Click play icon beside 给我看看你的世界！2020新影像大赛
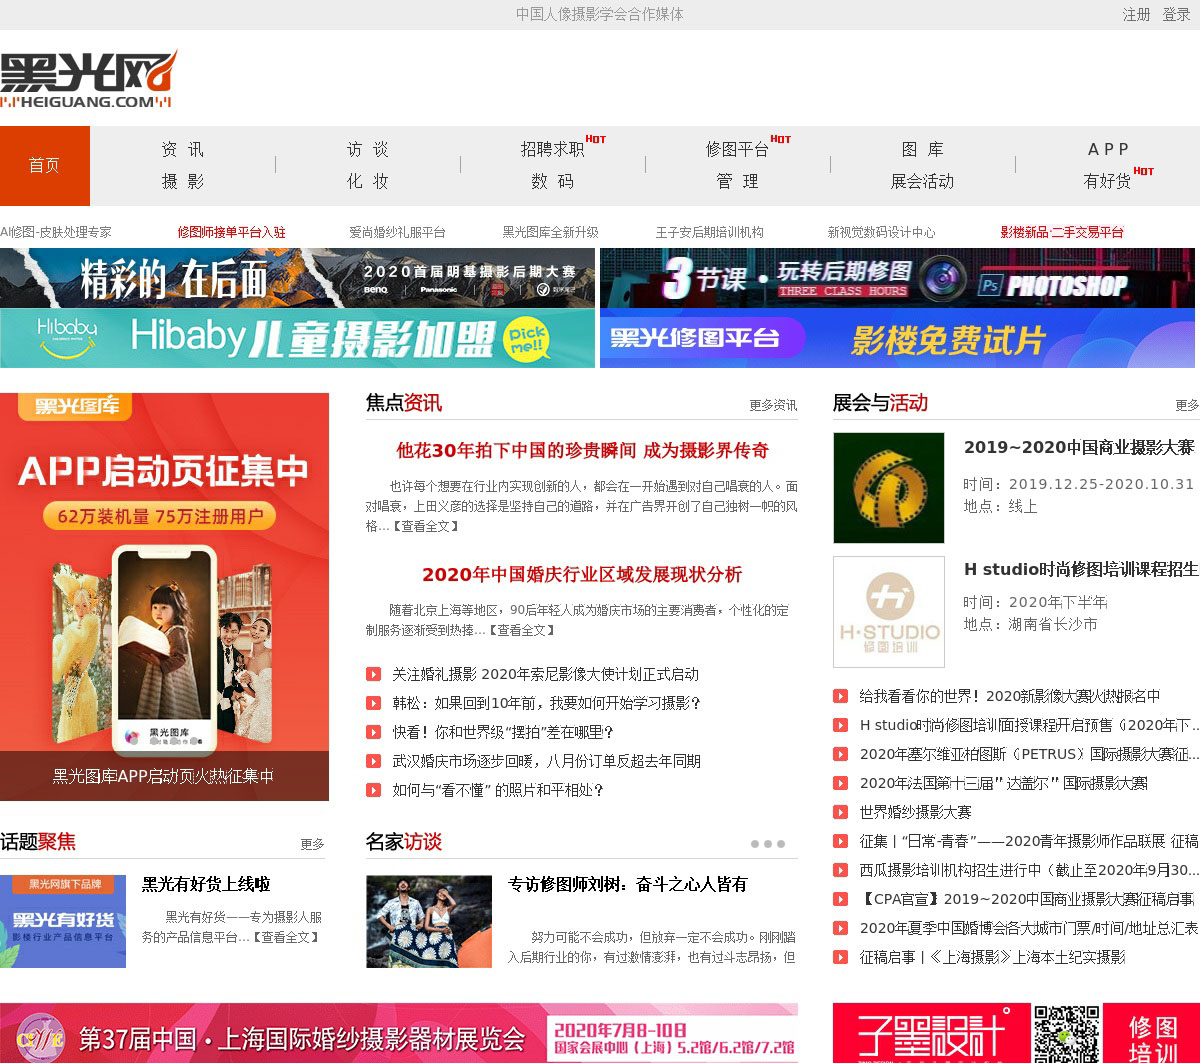This screenshot has height=1063, width=1200. coord(841,696)
